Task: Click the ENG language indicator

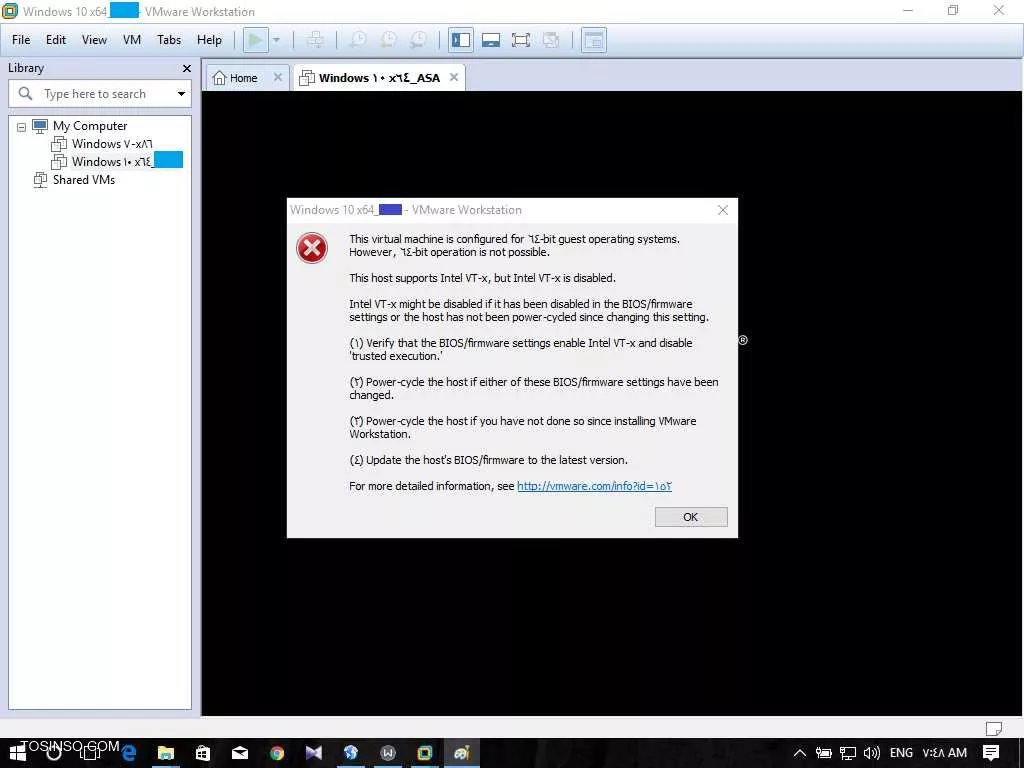Action: pos(901,753)
